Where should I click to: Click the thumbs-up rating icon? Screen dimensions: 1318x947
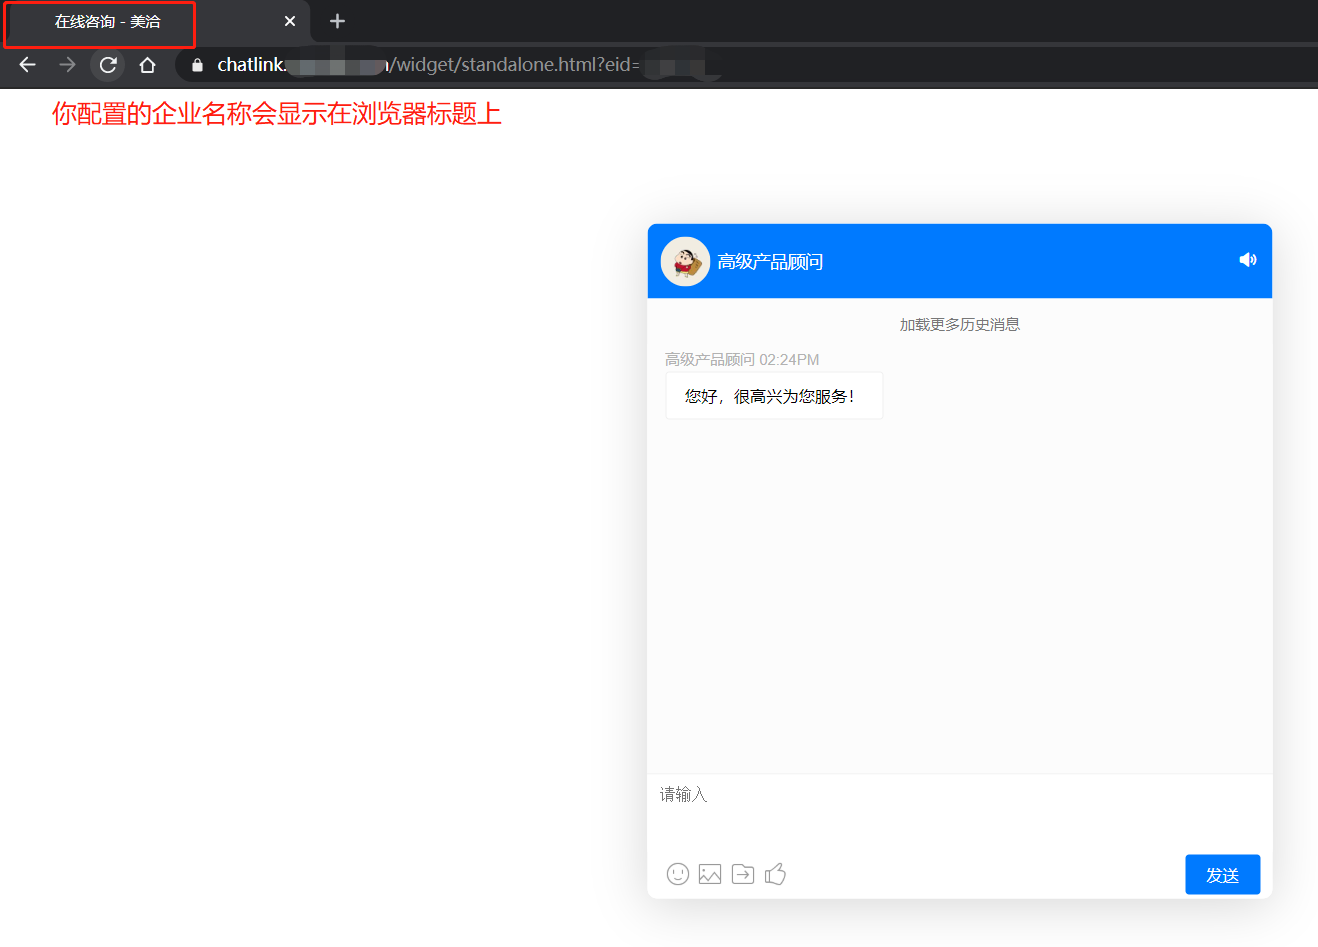pos(775,874)
